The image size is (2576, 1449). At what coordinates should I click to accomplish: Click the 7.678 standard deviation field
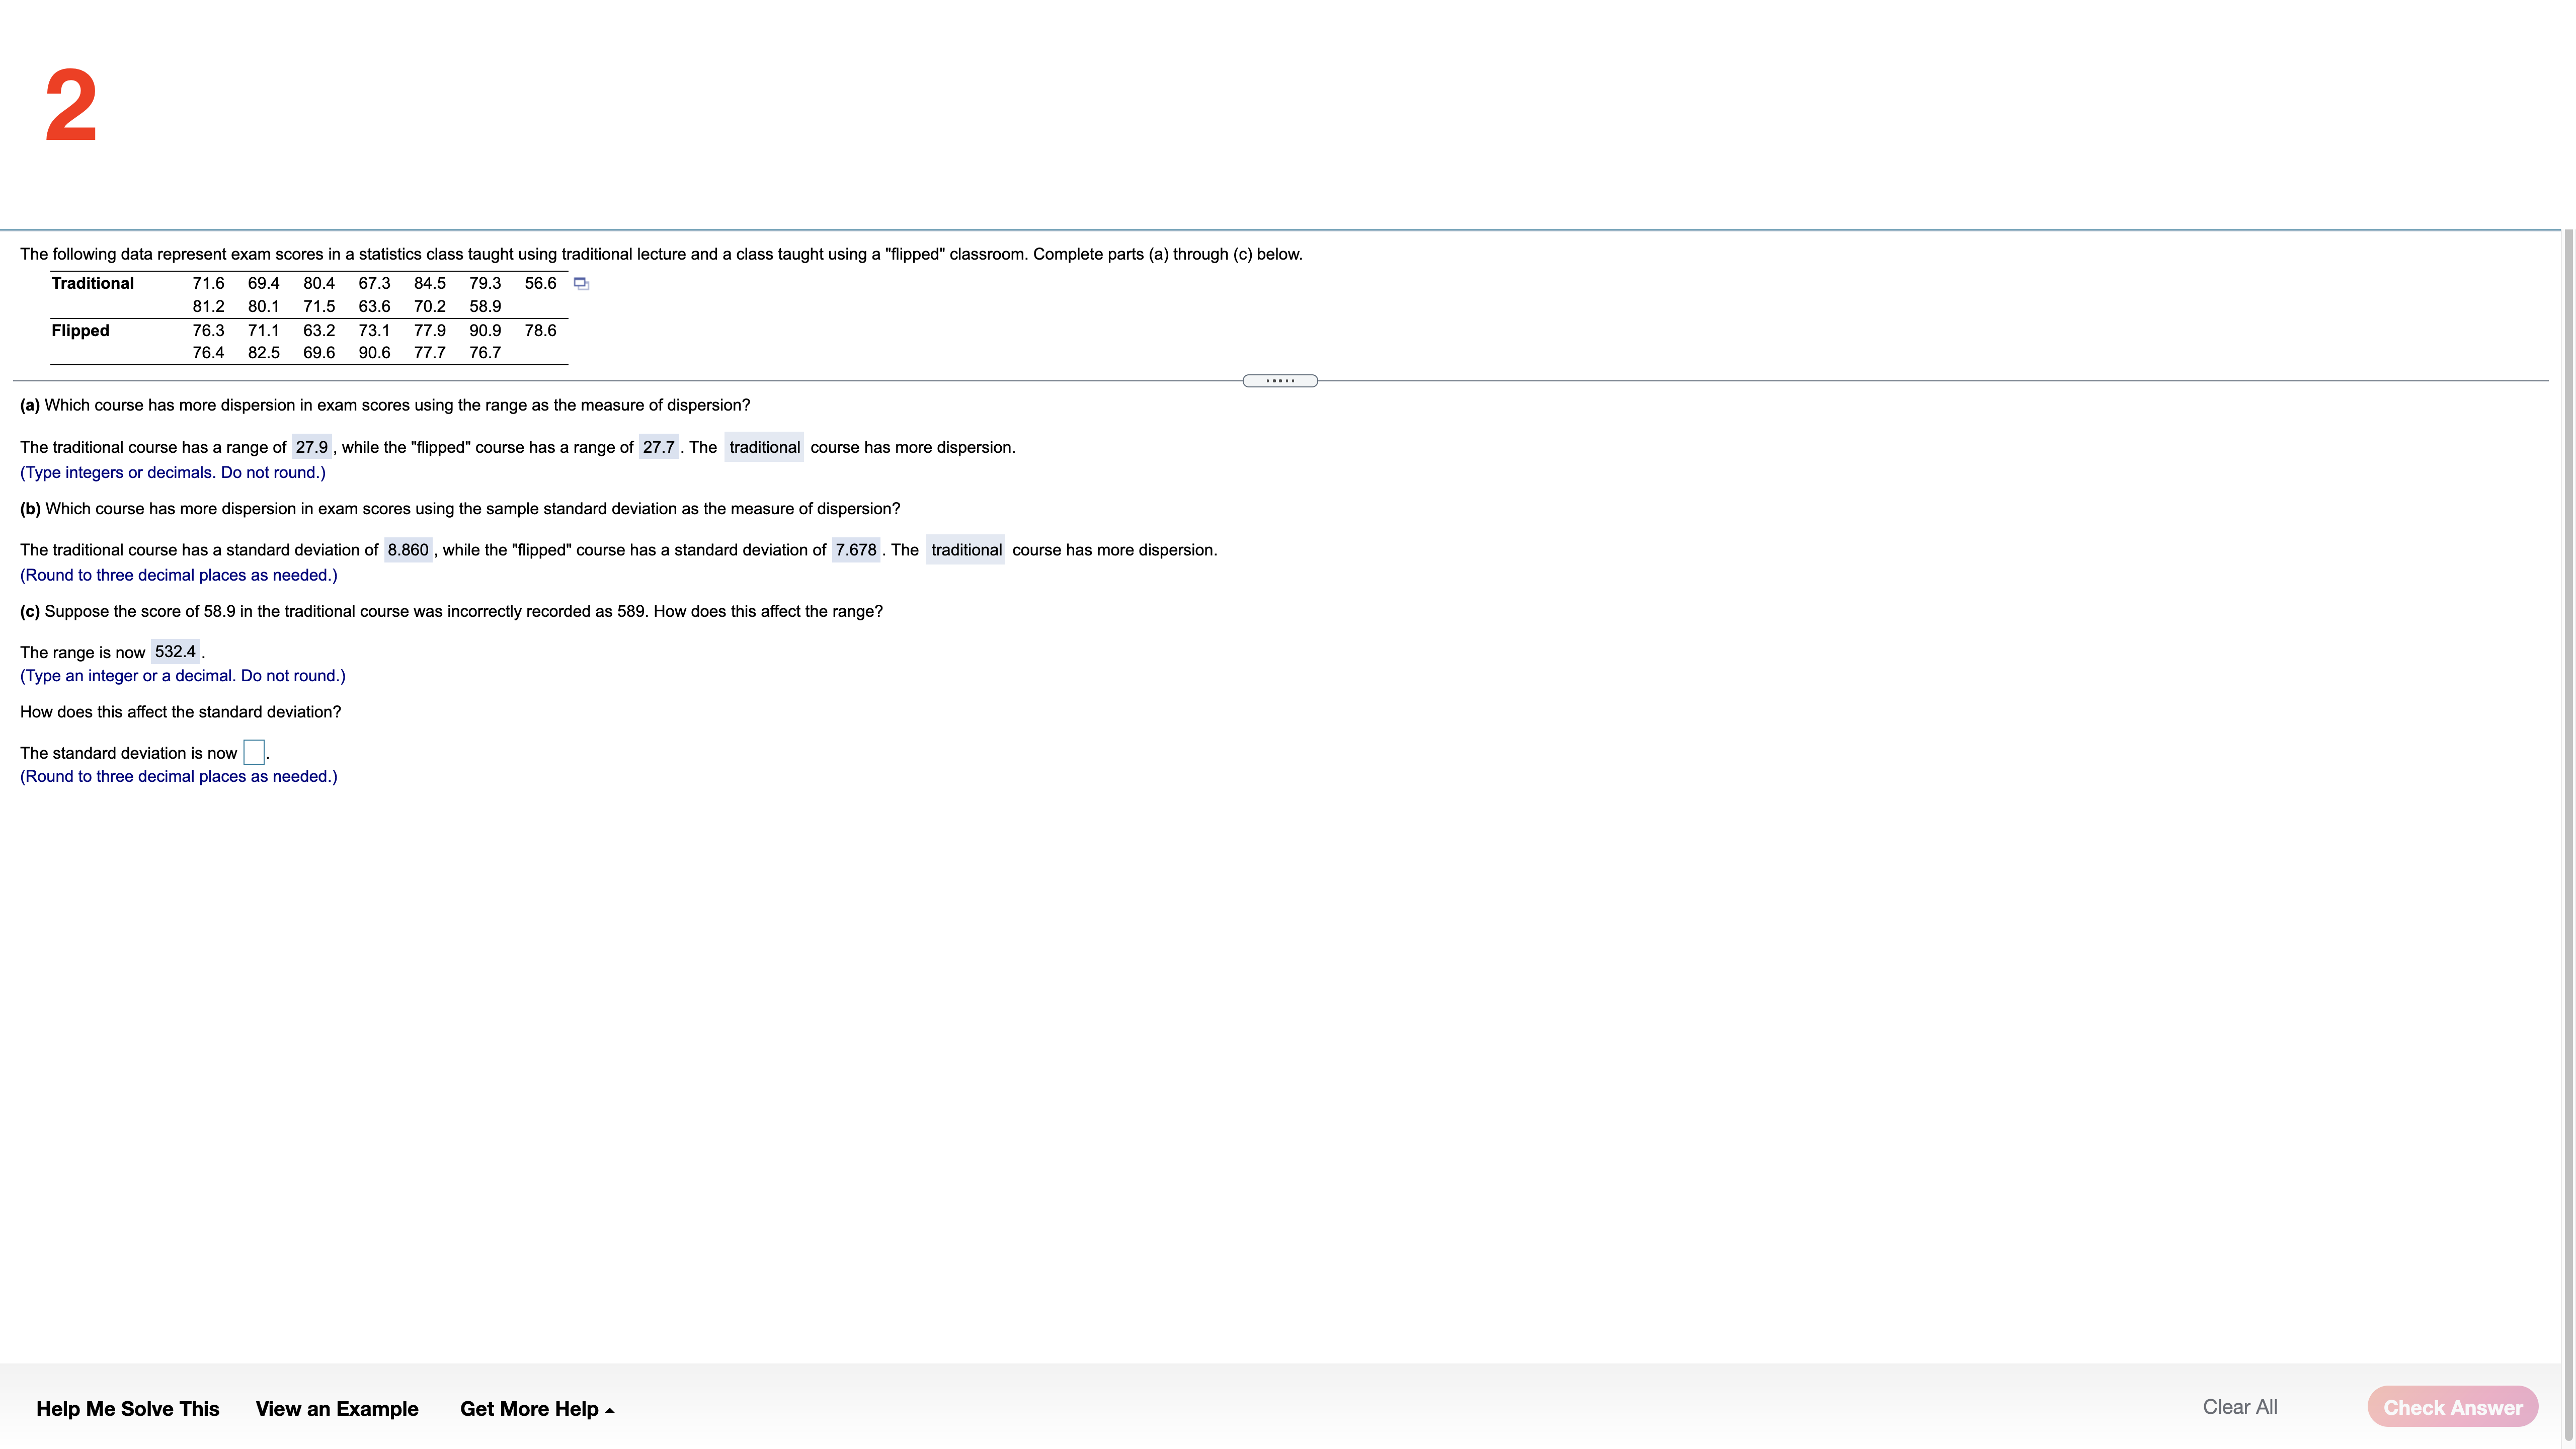855,550
